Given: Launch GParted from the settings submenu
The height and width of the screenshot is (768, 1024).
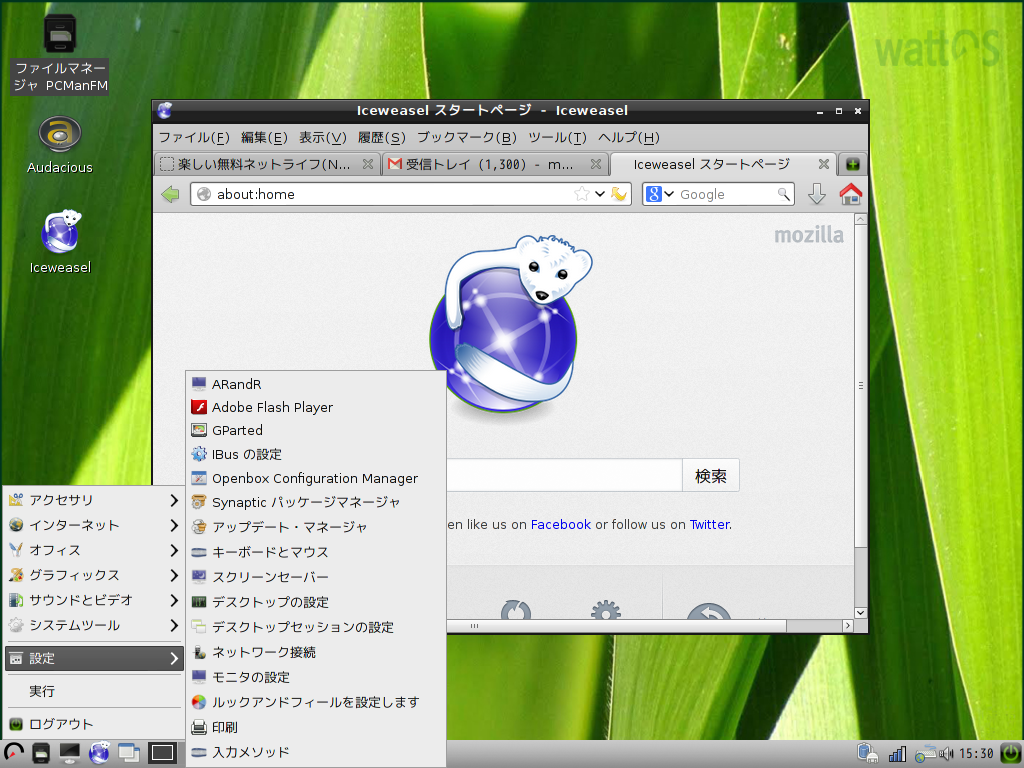Looking at the screenshot, I should (316, 430).
